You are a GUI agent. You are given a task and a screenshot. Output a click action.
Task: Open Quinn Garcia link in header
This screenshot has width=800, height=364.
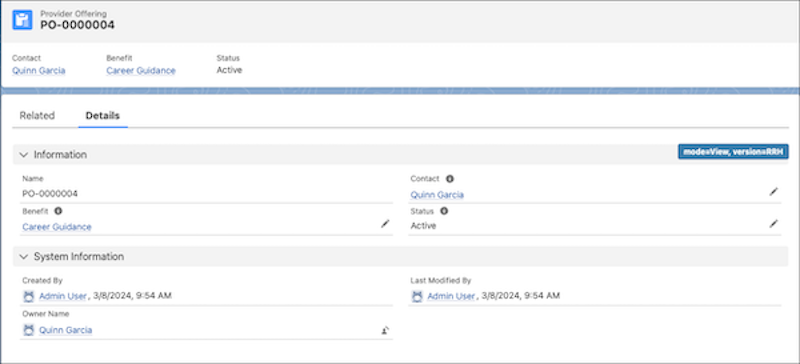click(x=39, y=70)
